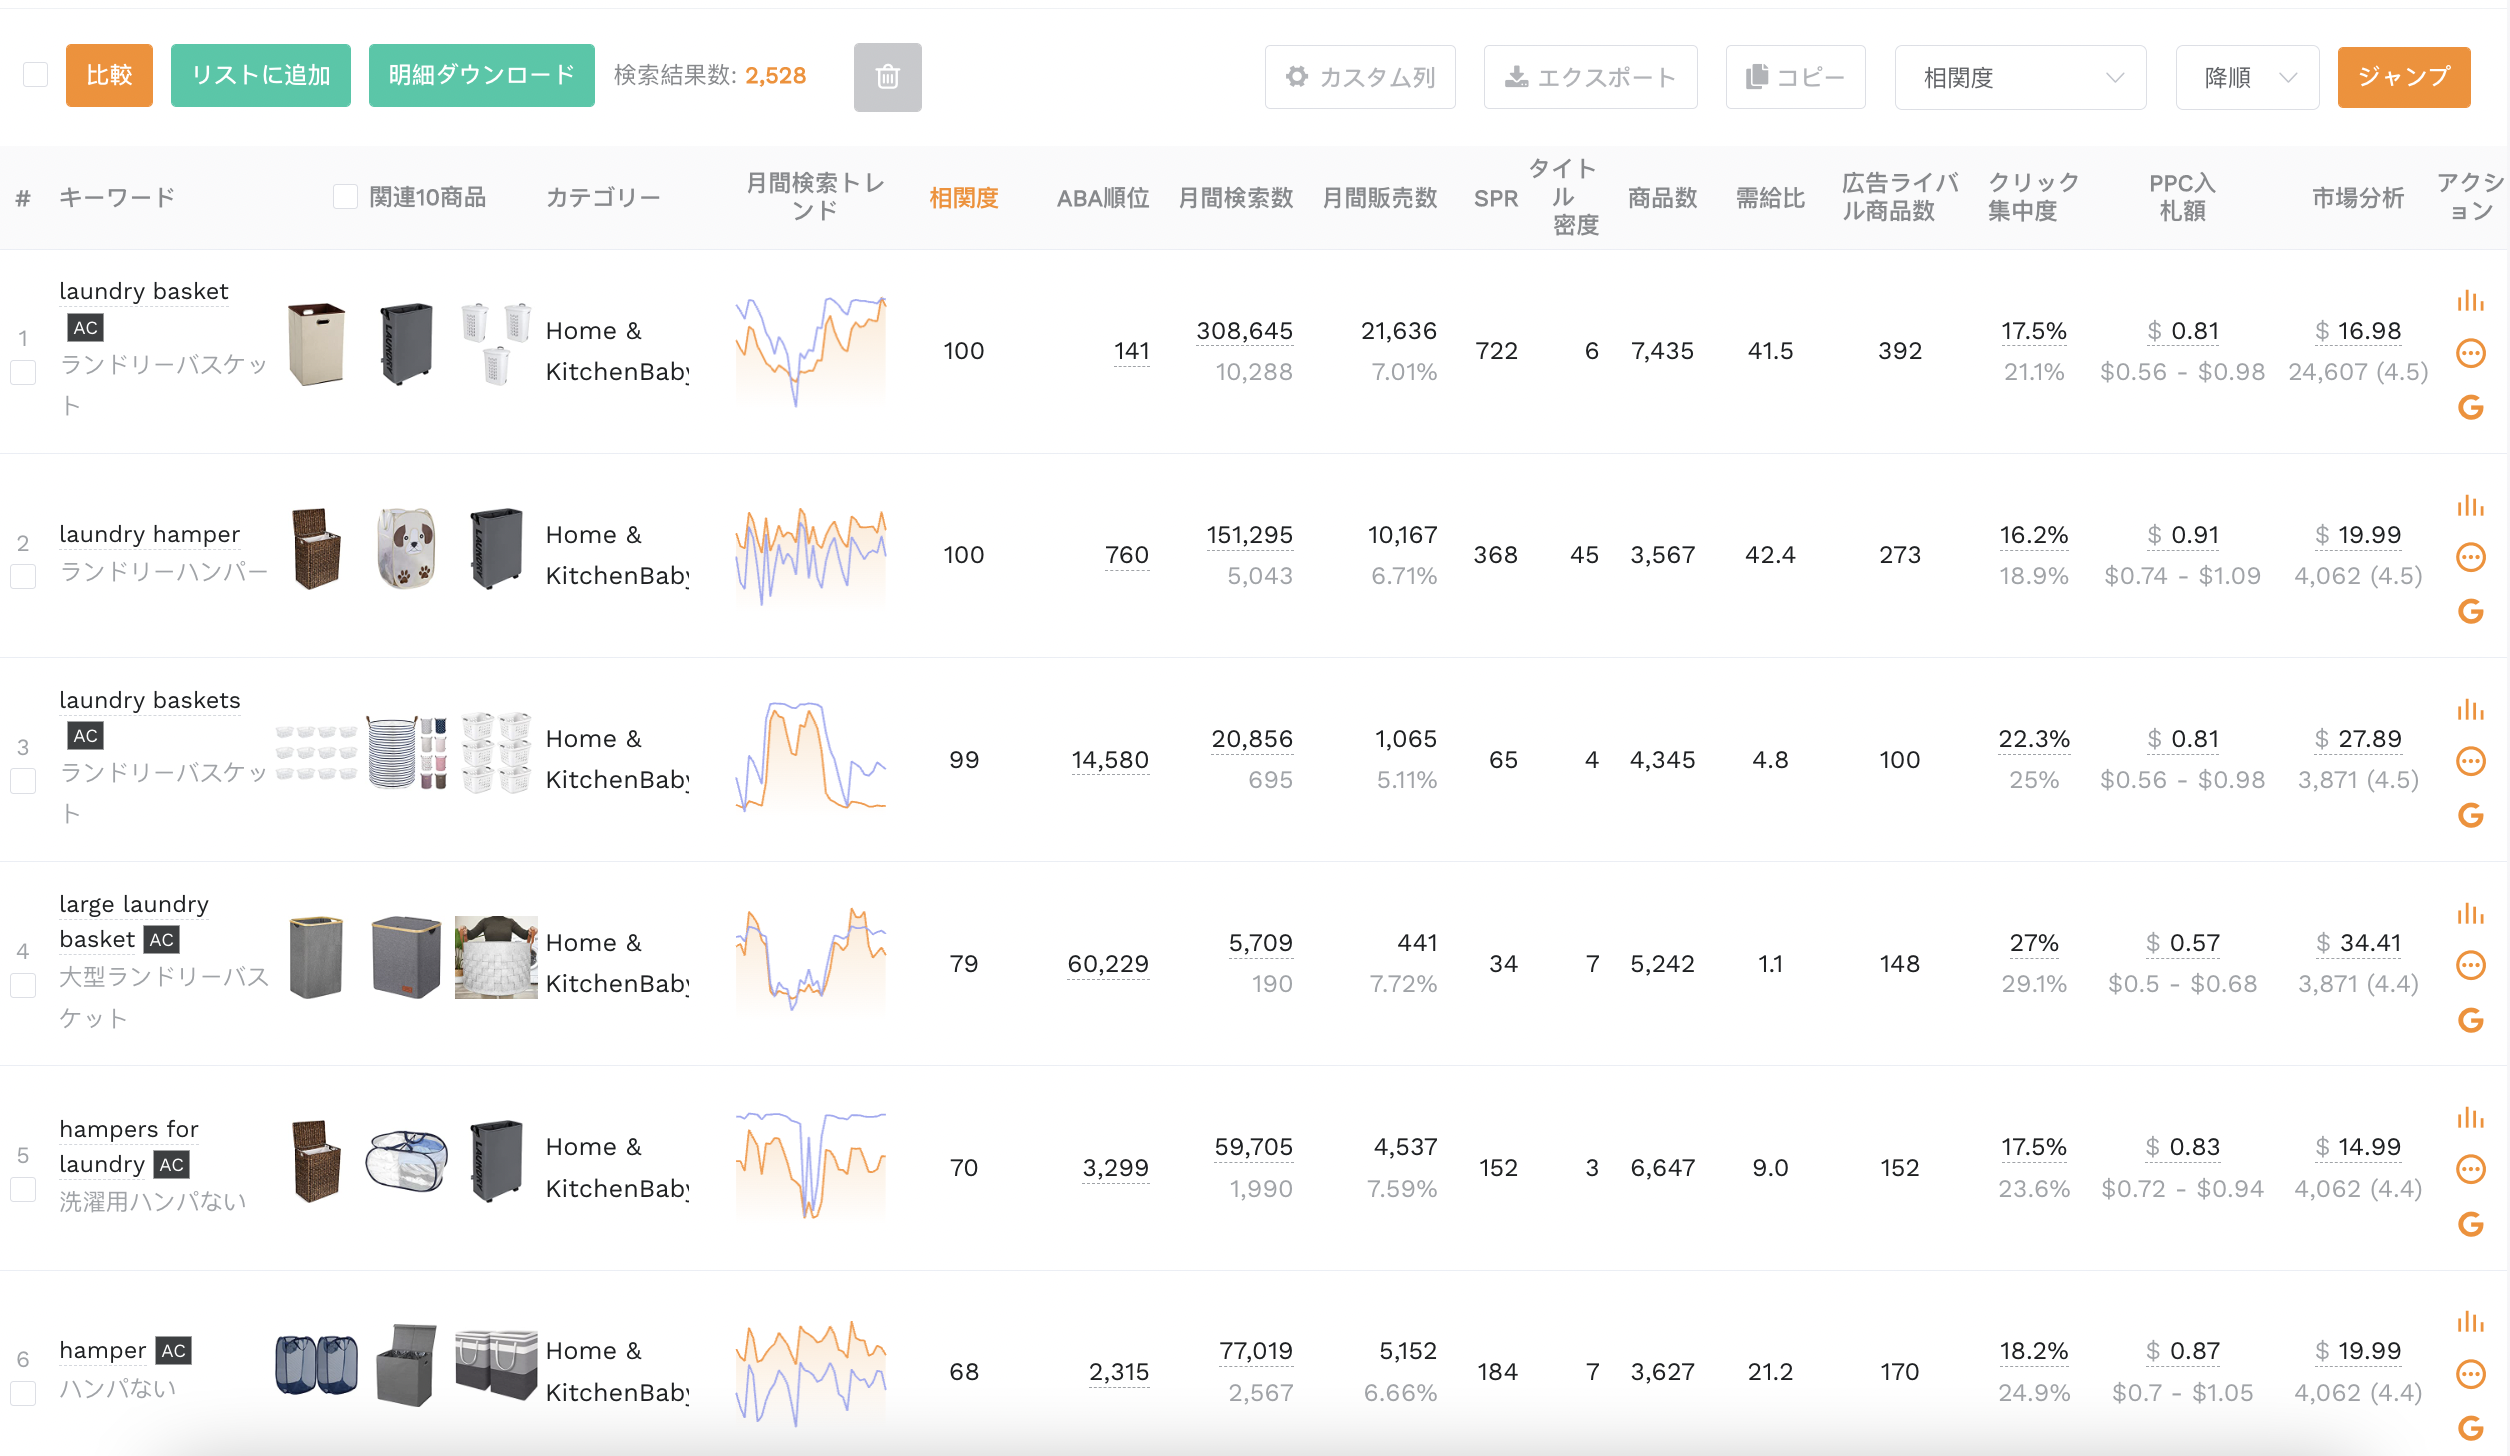
Task: Click the gray trash delete icon
Action: click(x=887, y=77)
